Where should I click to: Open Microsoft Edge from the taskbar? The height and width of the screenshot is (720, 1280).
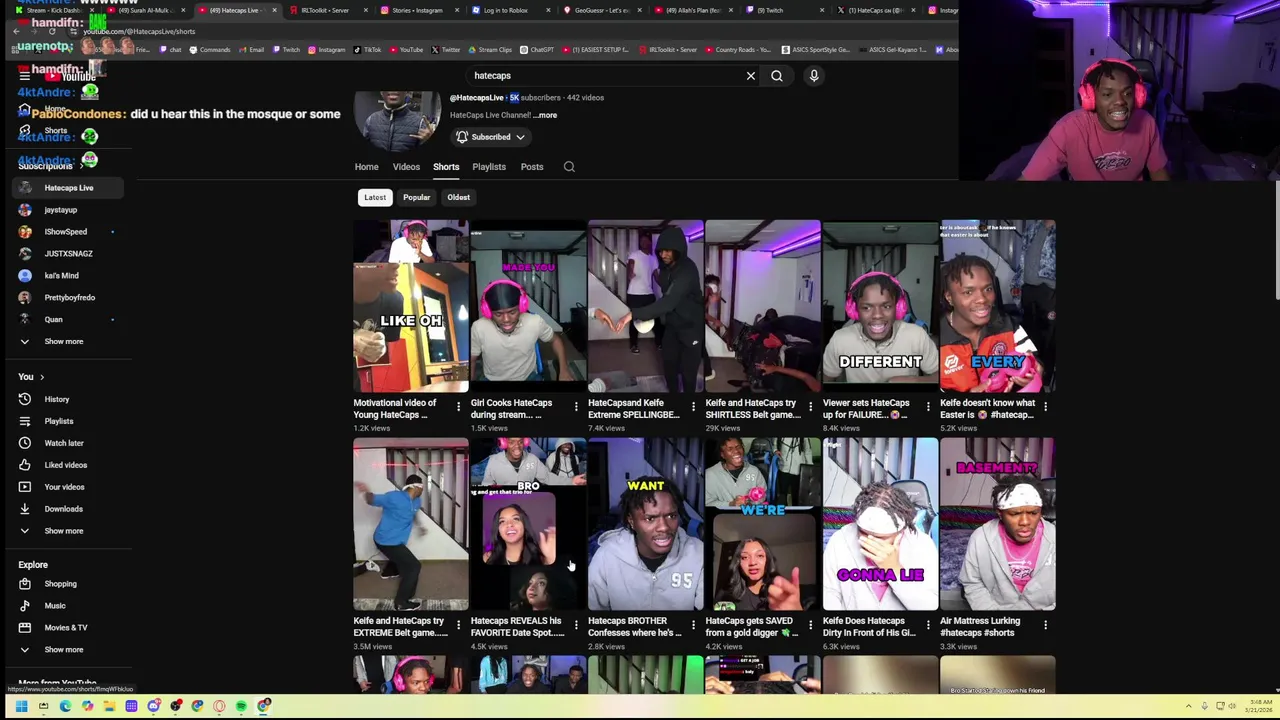coord(65,706)
